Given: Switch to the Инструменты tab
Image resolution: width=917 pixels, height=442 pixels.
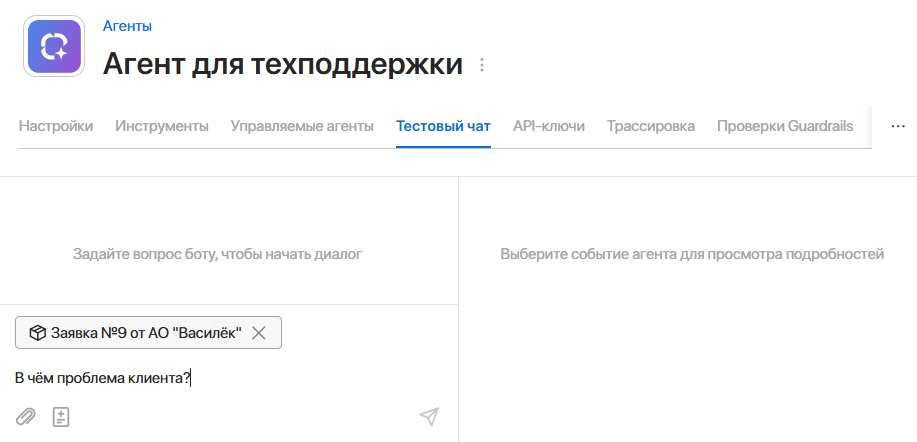Looking at the screenshot, I should 162,126.
